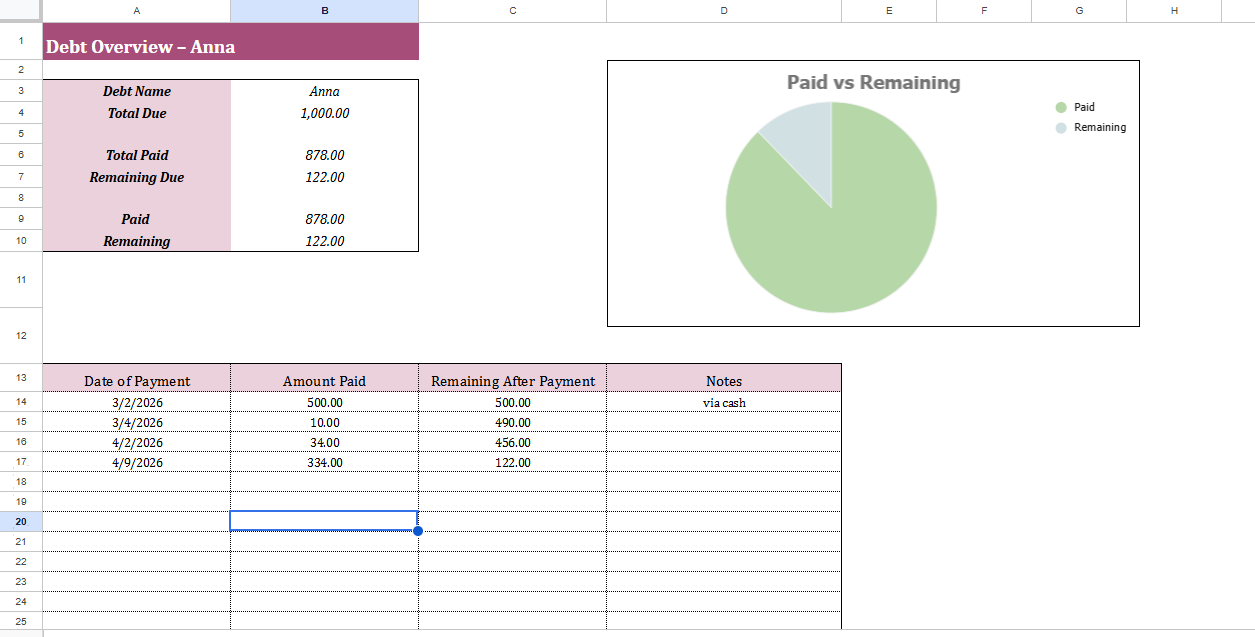Click the Remaining Due label cell
The width and height of the screenshot is (1255, 637).
137,178
